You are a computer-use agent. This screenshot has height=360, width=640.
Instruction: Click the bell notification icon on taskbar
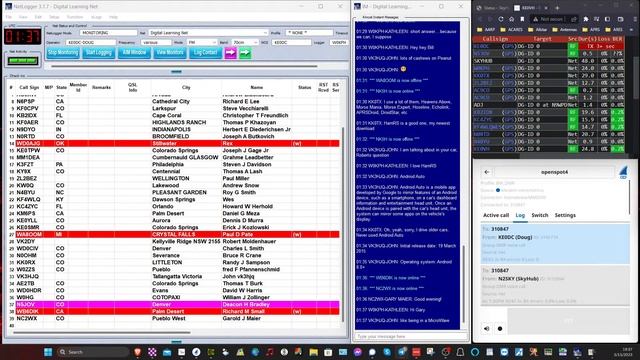[460, 352]
